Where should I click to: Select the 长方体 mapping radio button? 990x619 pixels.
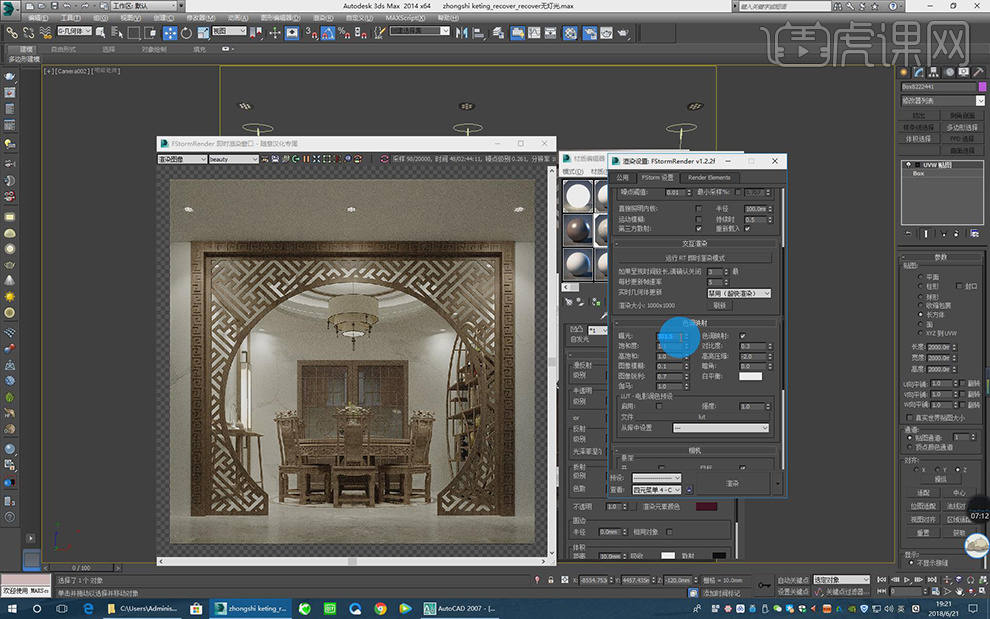pos(921,315)
